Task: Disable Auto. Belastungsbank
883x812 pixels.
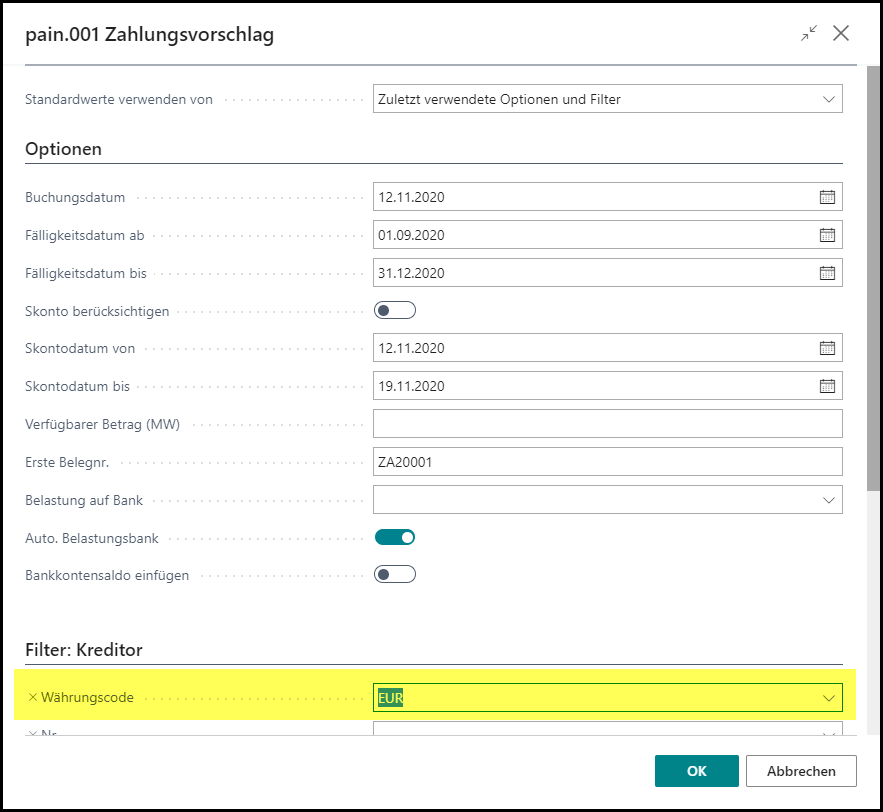Action: coord(394,537)
